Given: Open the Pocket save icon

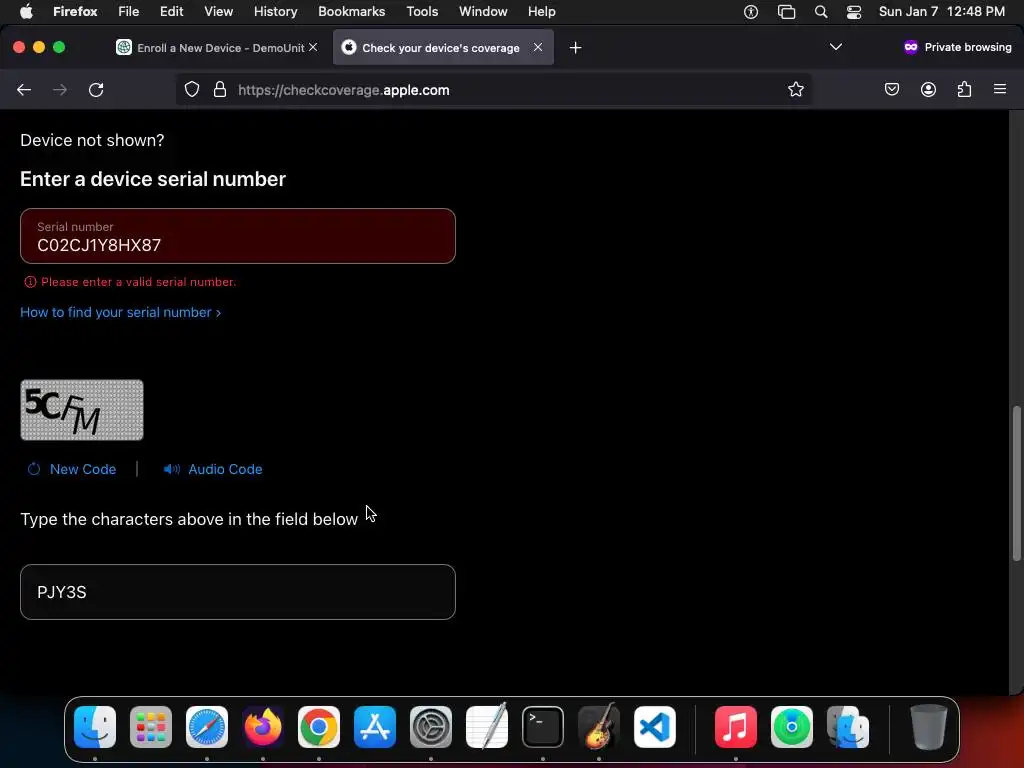Looking at the screenshot, I should coord(891,89).
